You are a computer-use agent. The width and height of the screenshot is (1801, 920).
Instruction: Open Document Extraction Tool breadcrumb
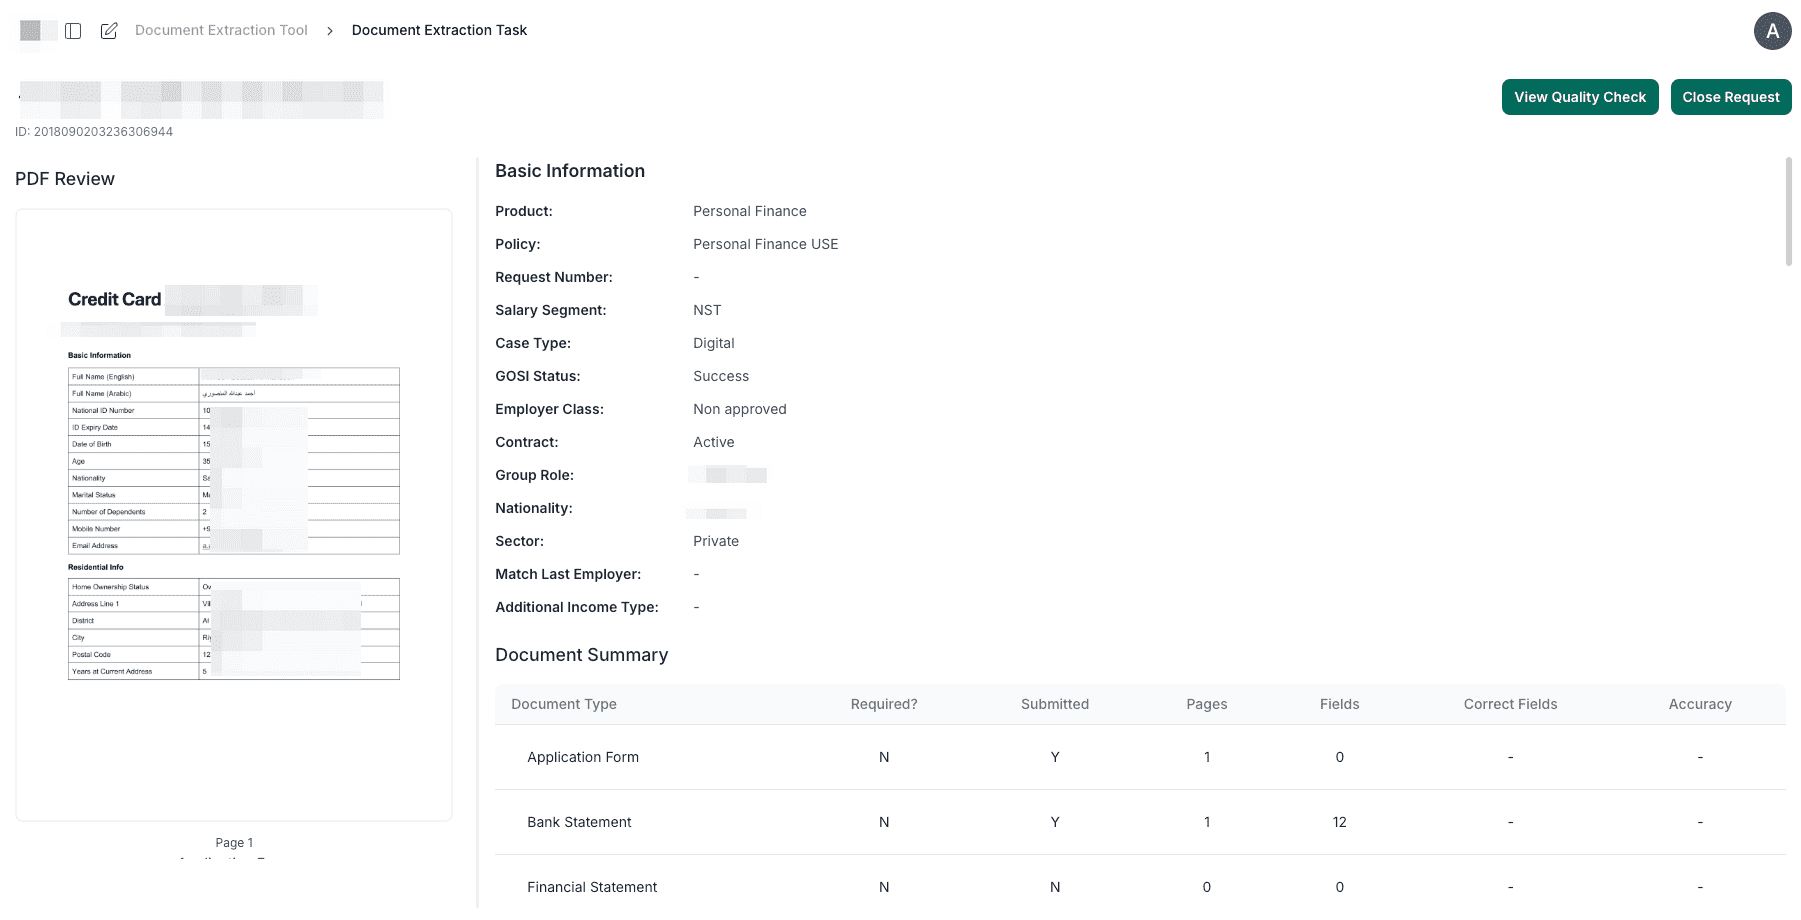(x=221, y=30)
